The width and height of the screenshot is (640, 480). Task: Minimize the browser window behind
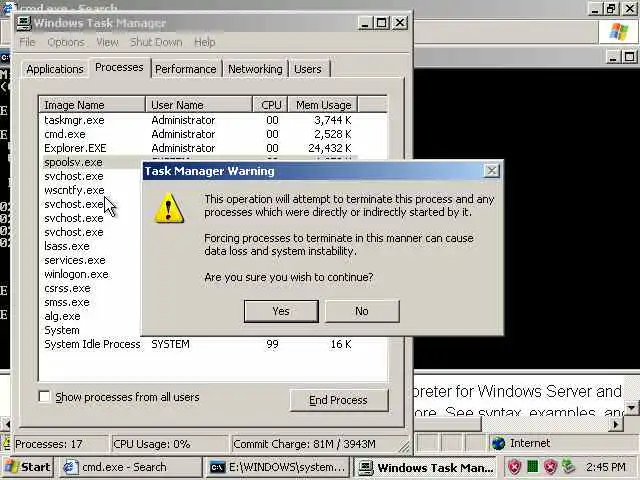595,9
